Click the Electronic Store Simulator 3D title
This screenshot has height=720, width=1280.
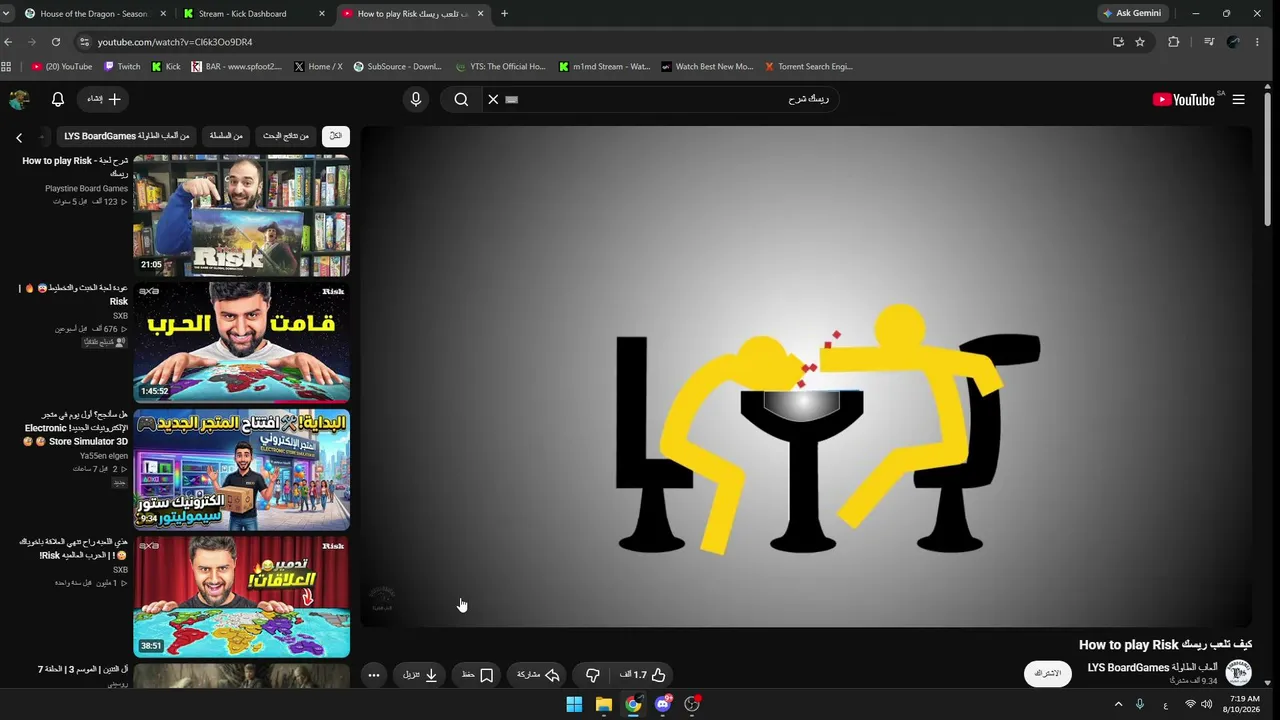coord(75,428)
